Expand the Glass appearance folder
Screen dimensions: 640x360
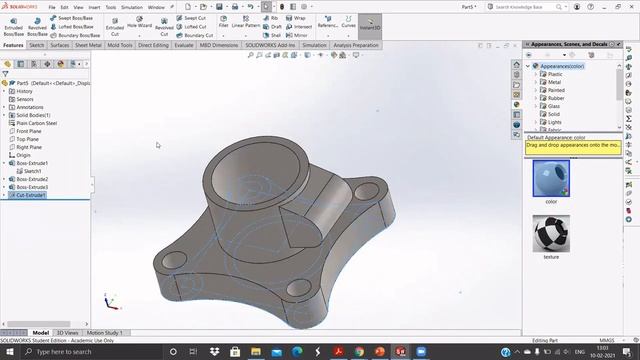click(x=536, y=106)
